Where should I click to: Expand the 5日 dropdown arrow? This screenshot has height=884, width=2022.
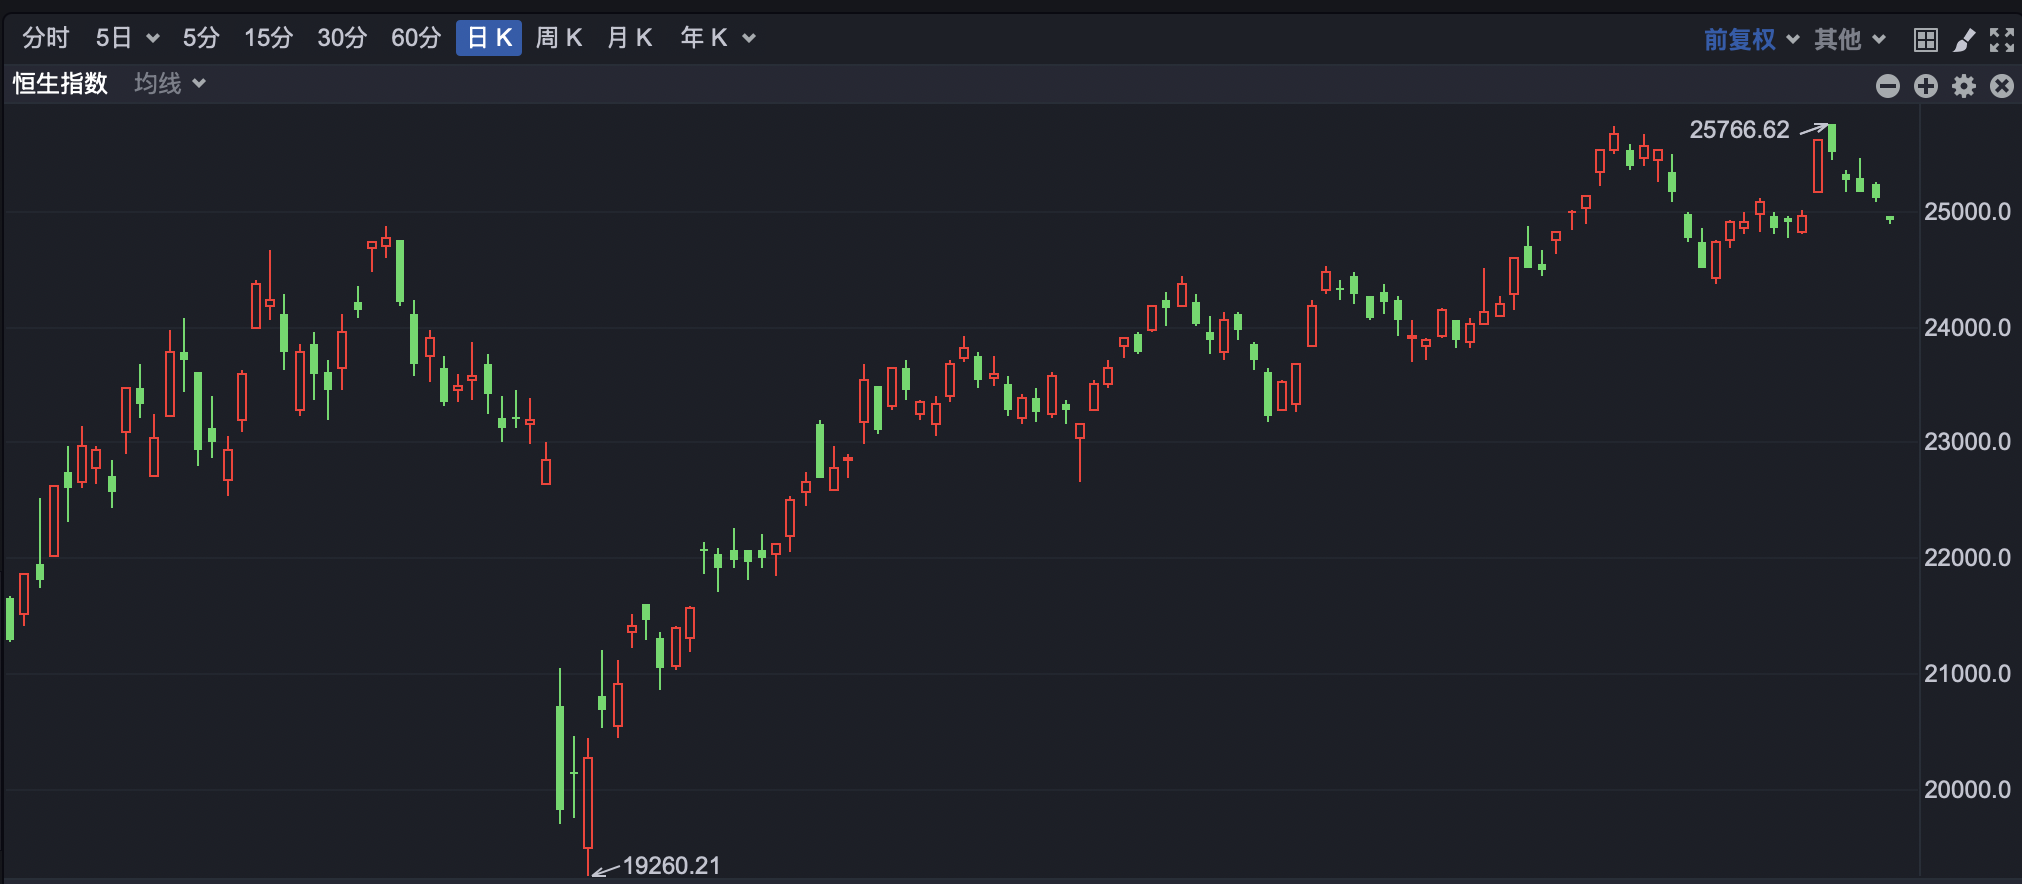point(153,39)
